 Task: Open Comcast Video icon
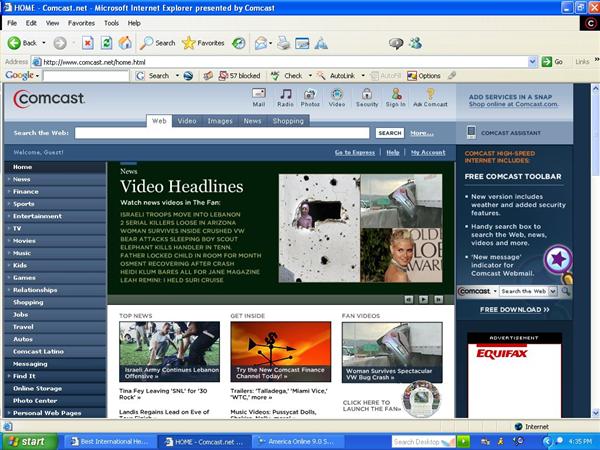click(337, 97)
